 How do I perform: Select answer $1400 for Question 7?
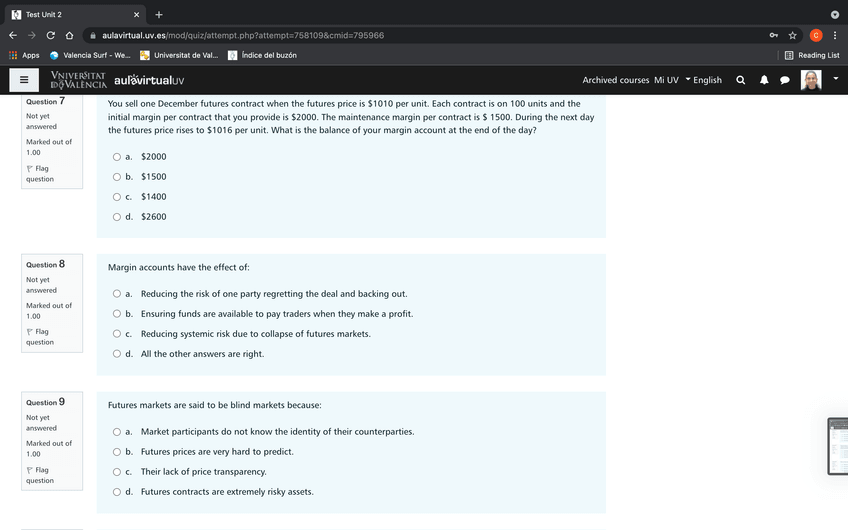(117, 197)
